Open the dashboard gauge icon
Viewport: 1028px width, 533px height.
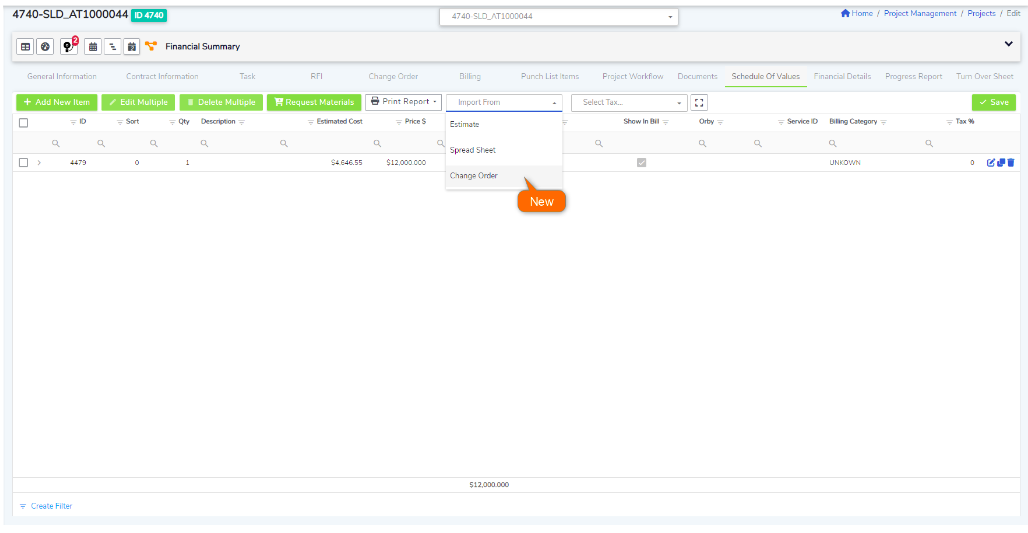pyautogui.click(x=45, y=47)
